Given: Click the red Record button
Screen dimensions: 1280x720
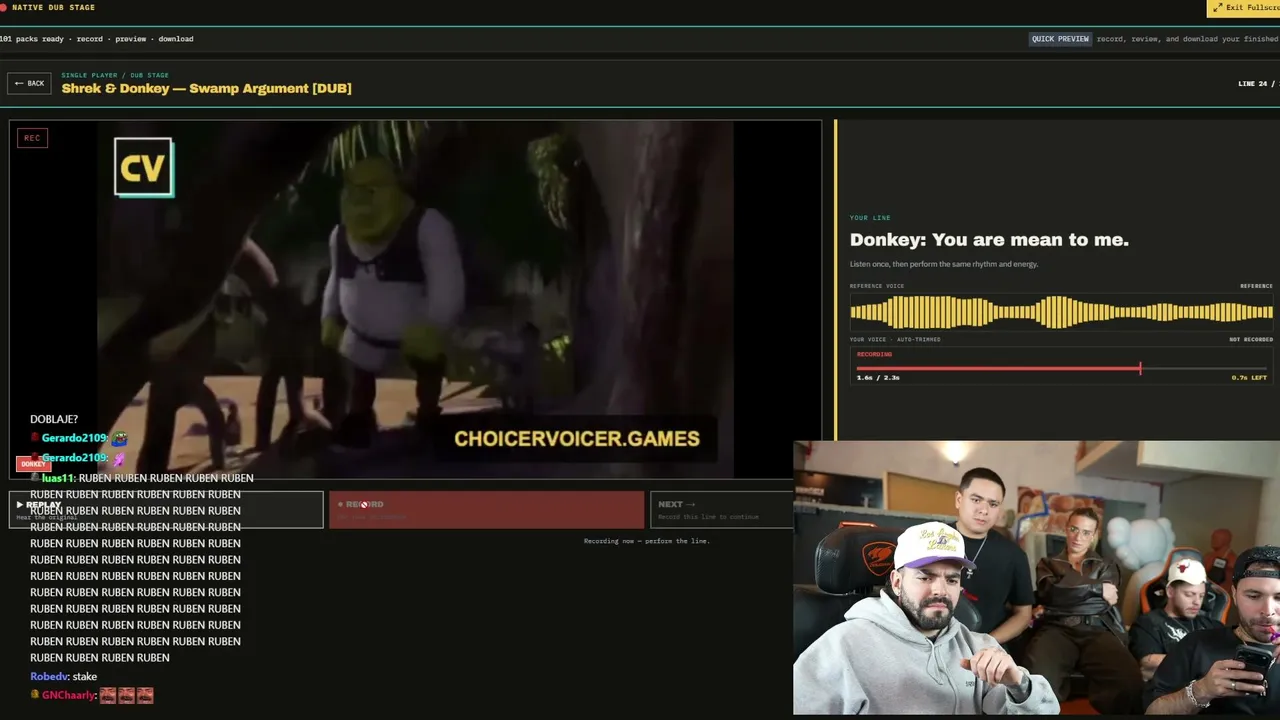Looking at the screenshot, I should pos(487,509).
